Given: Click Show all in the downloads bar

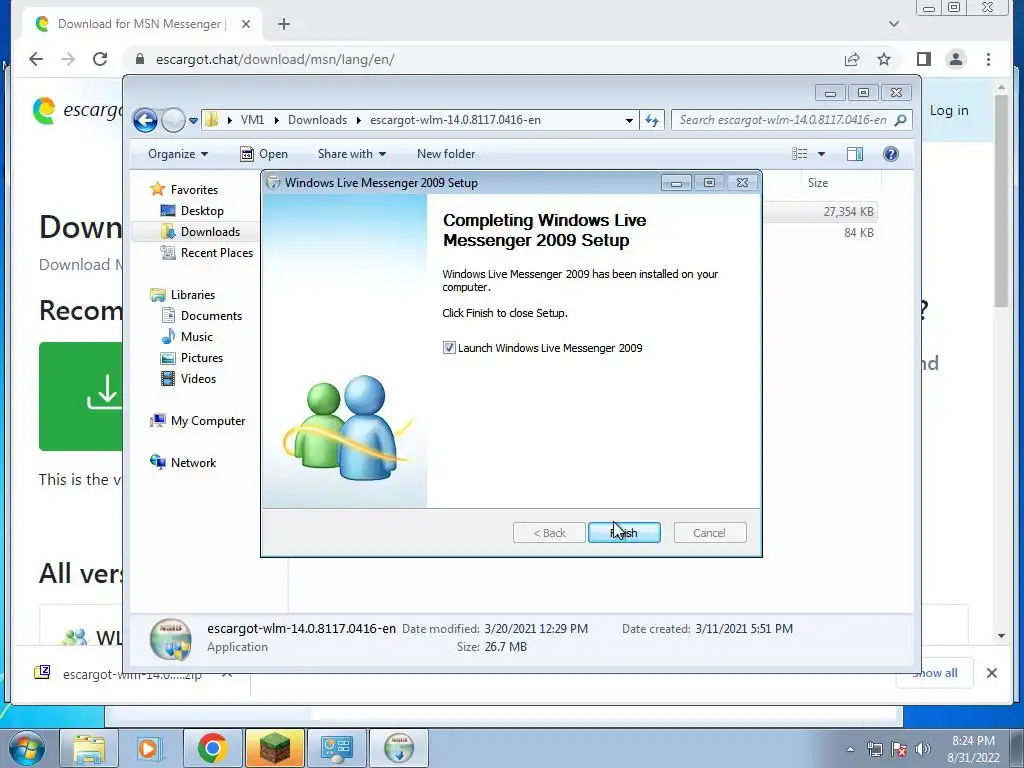Looking at the screenshot, I should click(x=935, y=673).
